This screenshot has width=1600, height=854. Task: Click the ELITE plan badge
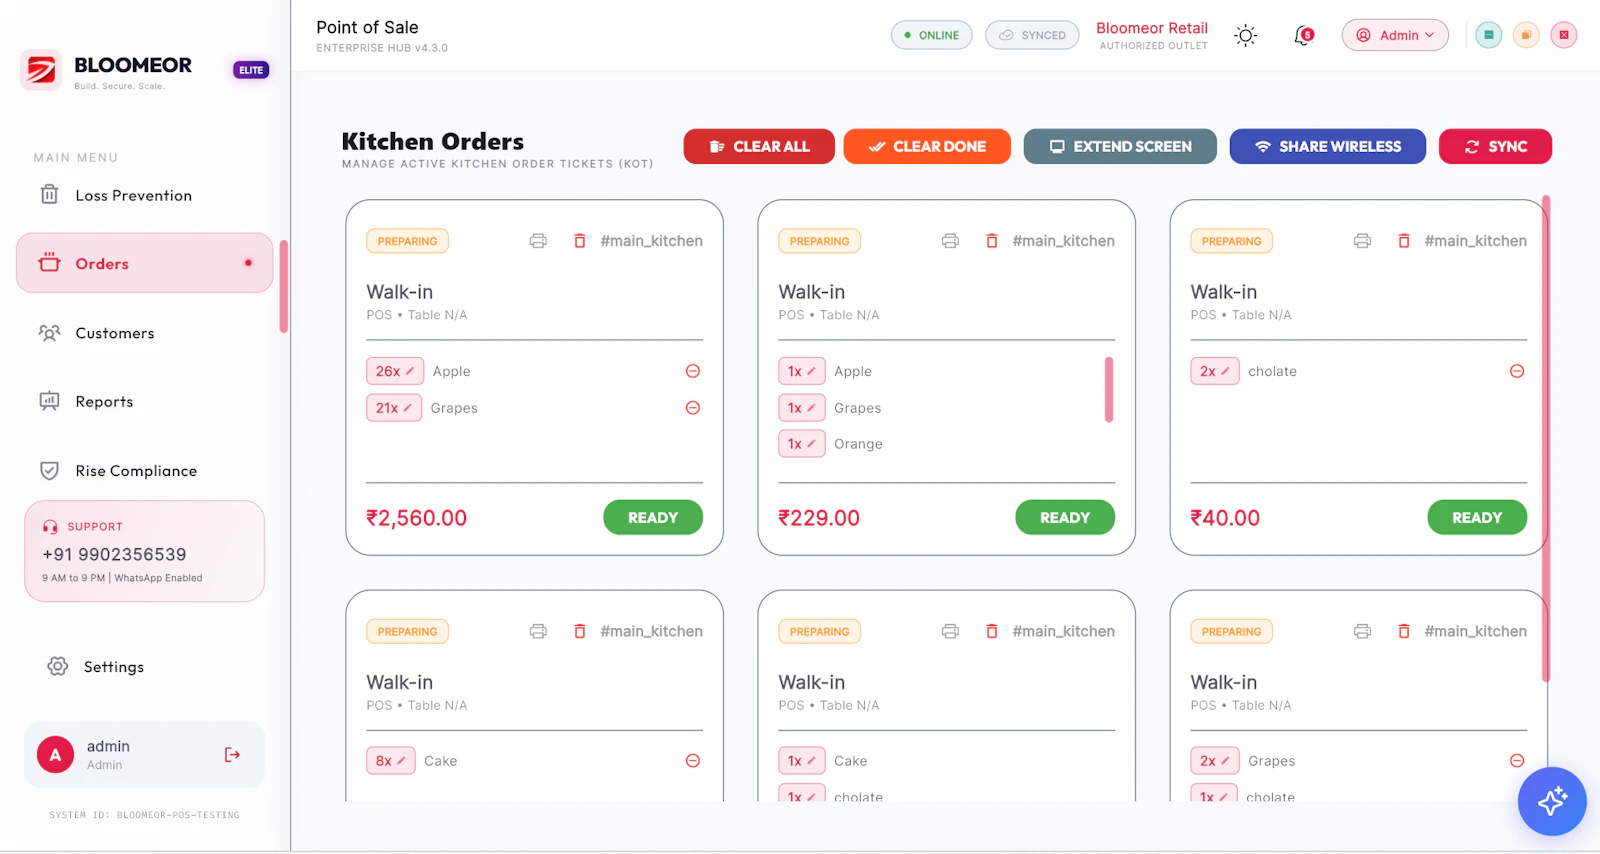pyautogui.click(x=251, y=70)
